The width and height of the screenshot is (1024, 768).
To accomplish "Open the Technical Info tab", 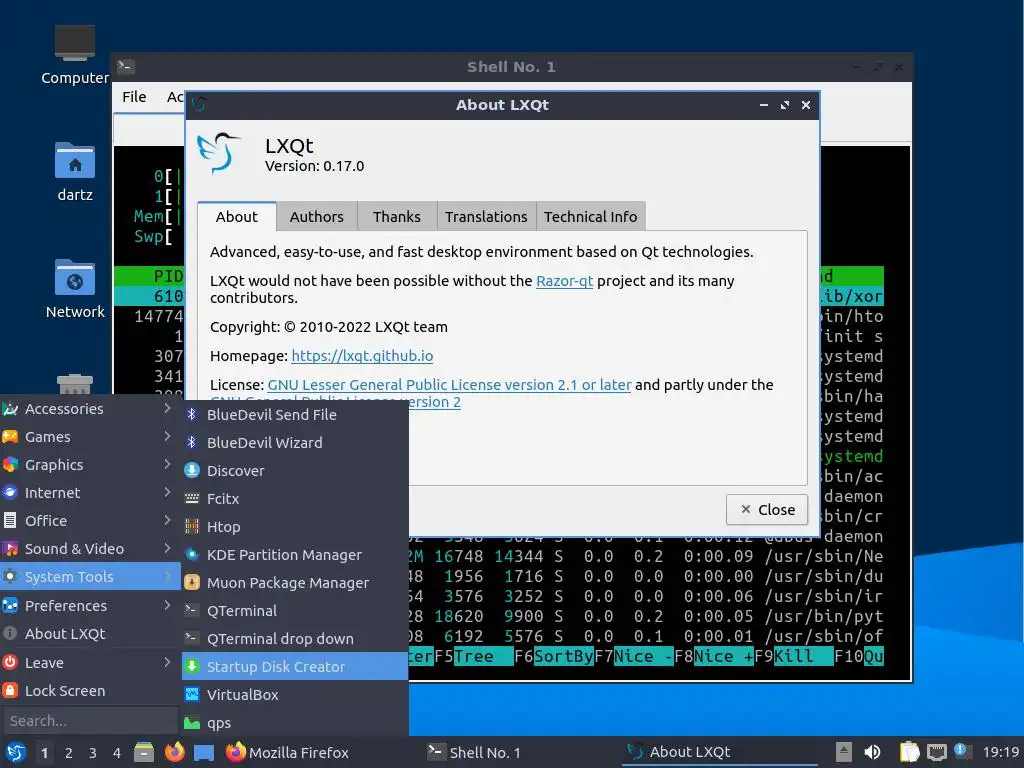I will 590,217.
